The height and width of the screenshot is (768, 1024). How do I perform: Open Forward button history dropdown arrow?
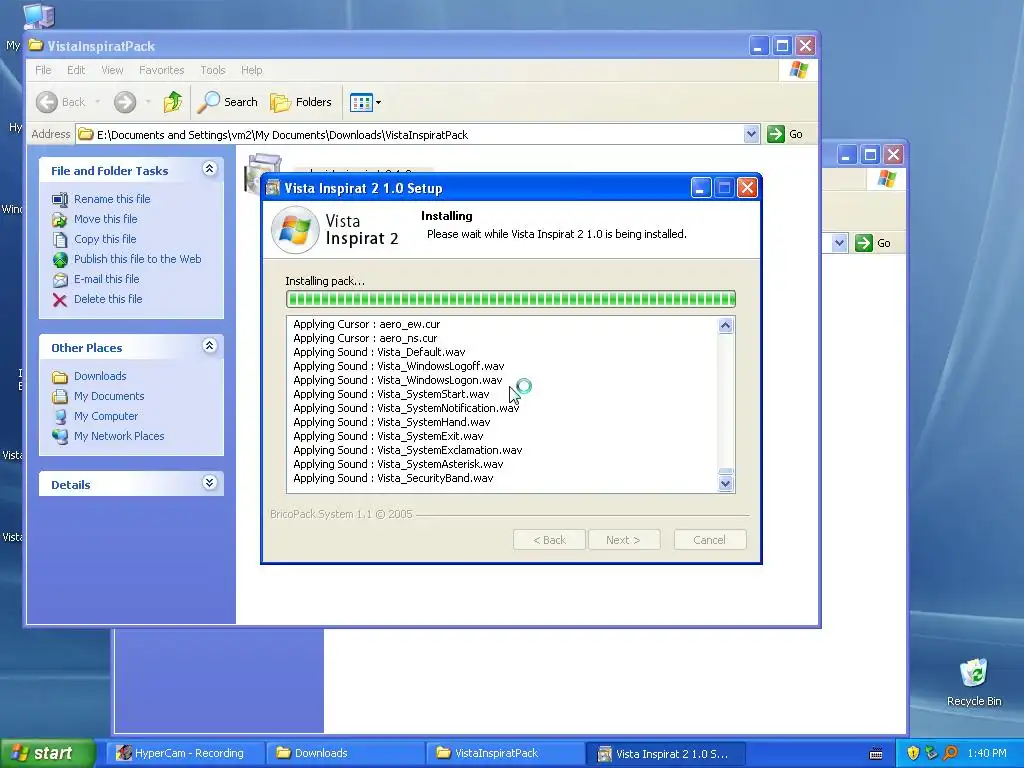click(x=148, y=102)
